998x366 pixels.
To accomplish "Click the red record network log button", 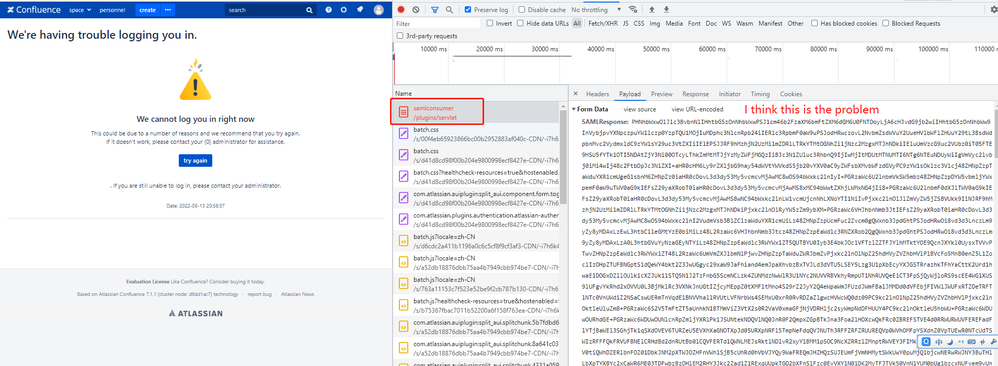I will 401,10.
